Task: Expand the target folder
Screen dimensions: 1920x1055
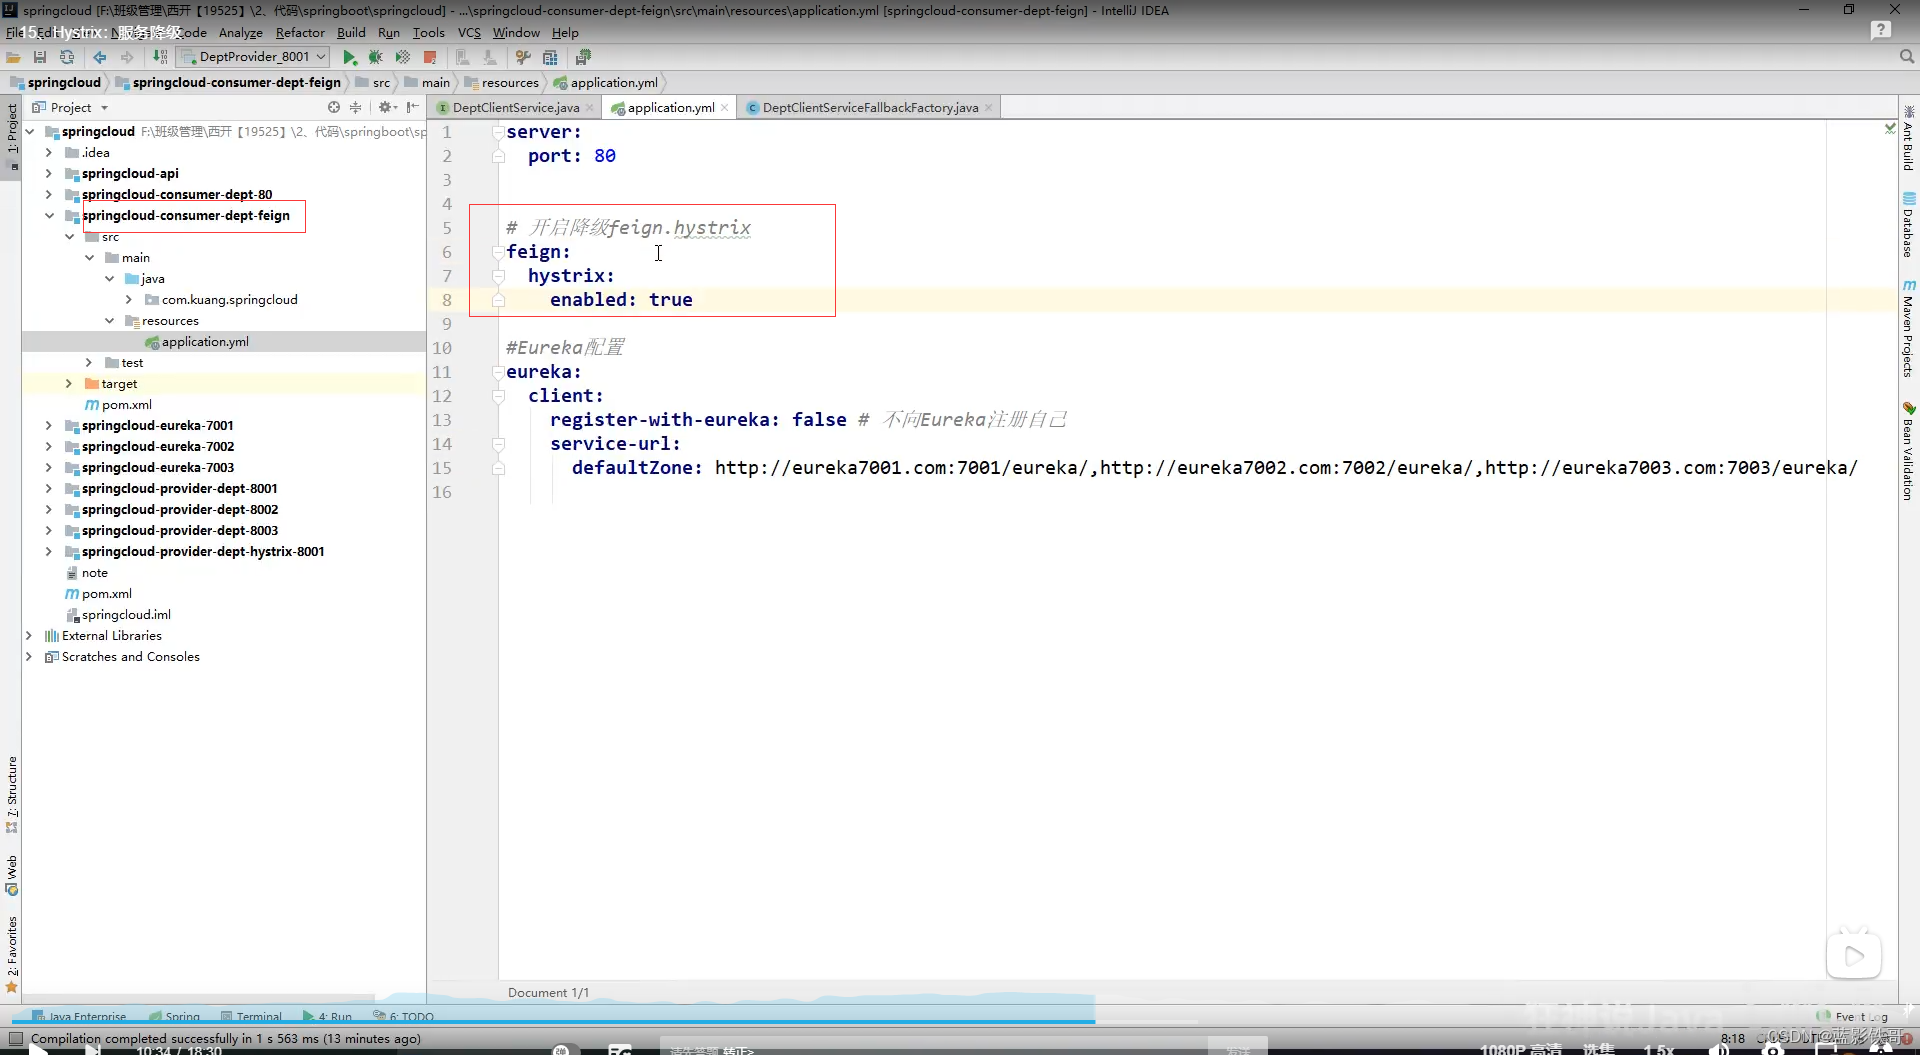Action: pyautogui.click(x=68, y=383)
